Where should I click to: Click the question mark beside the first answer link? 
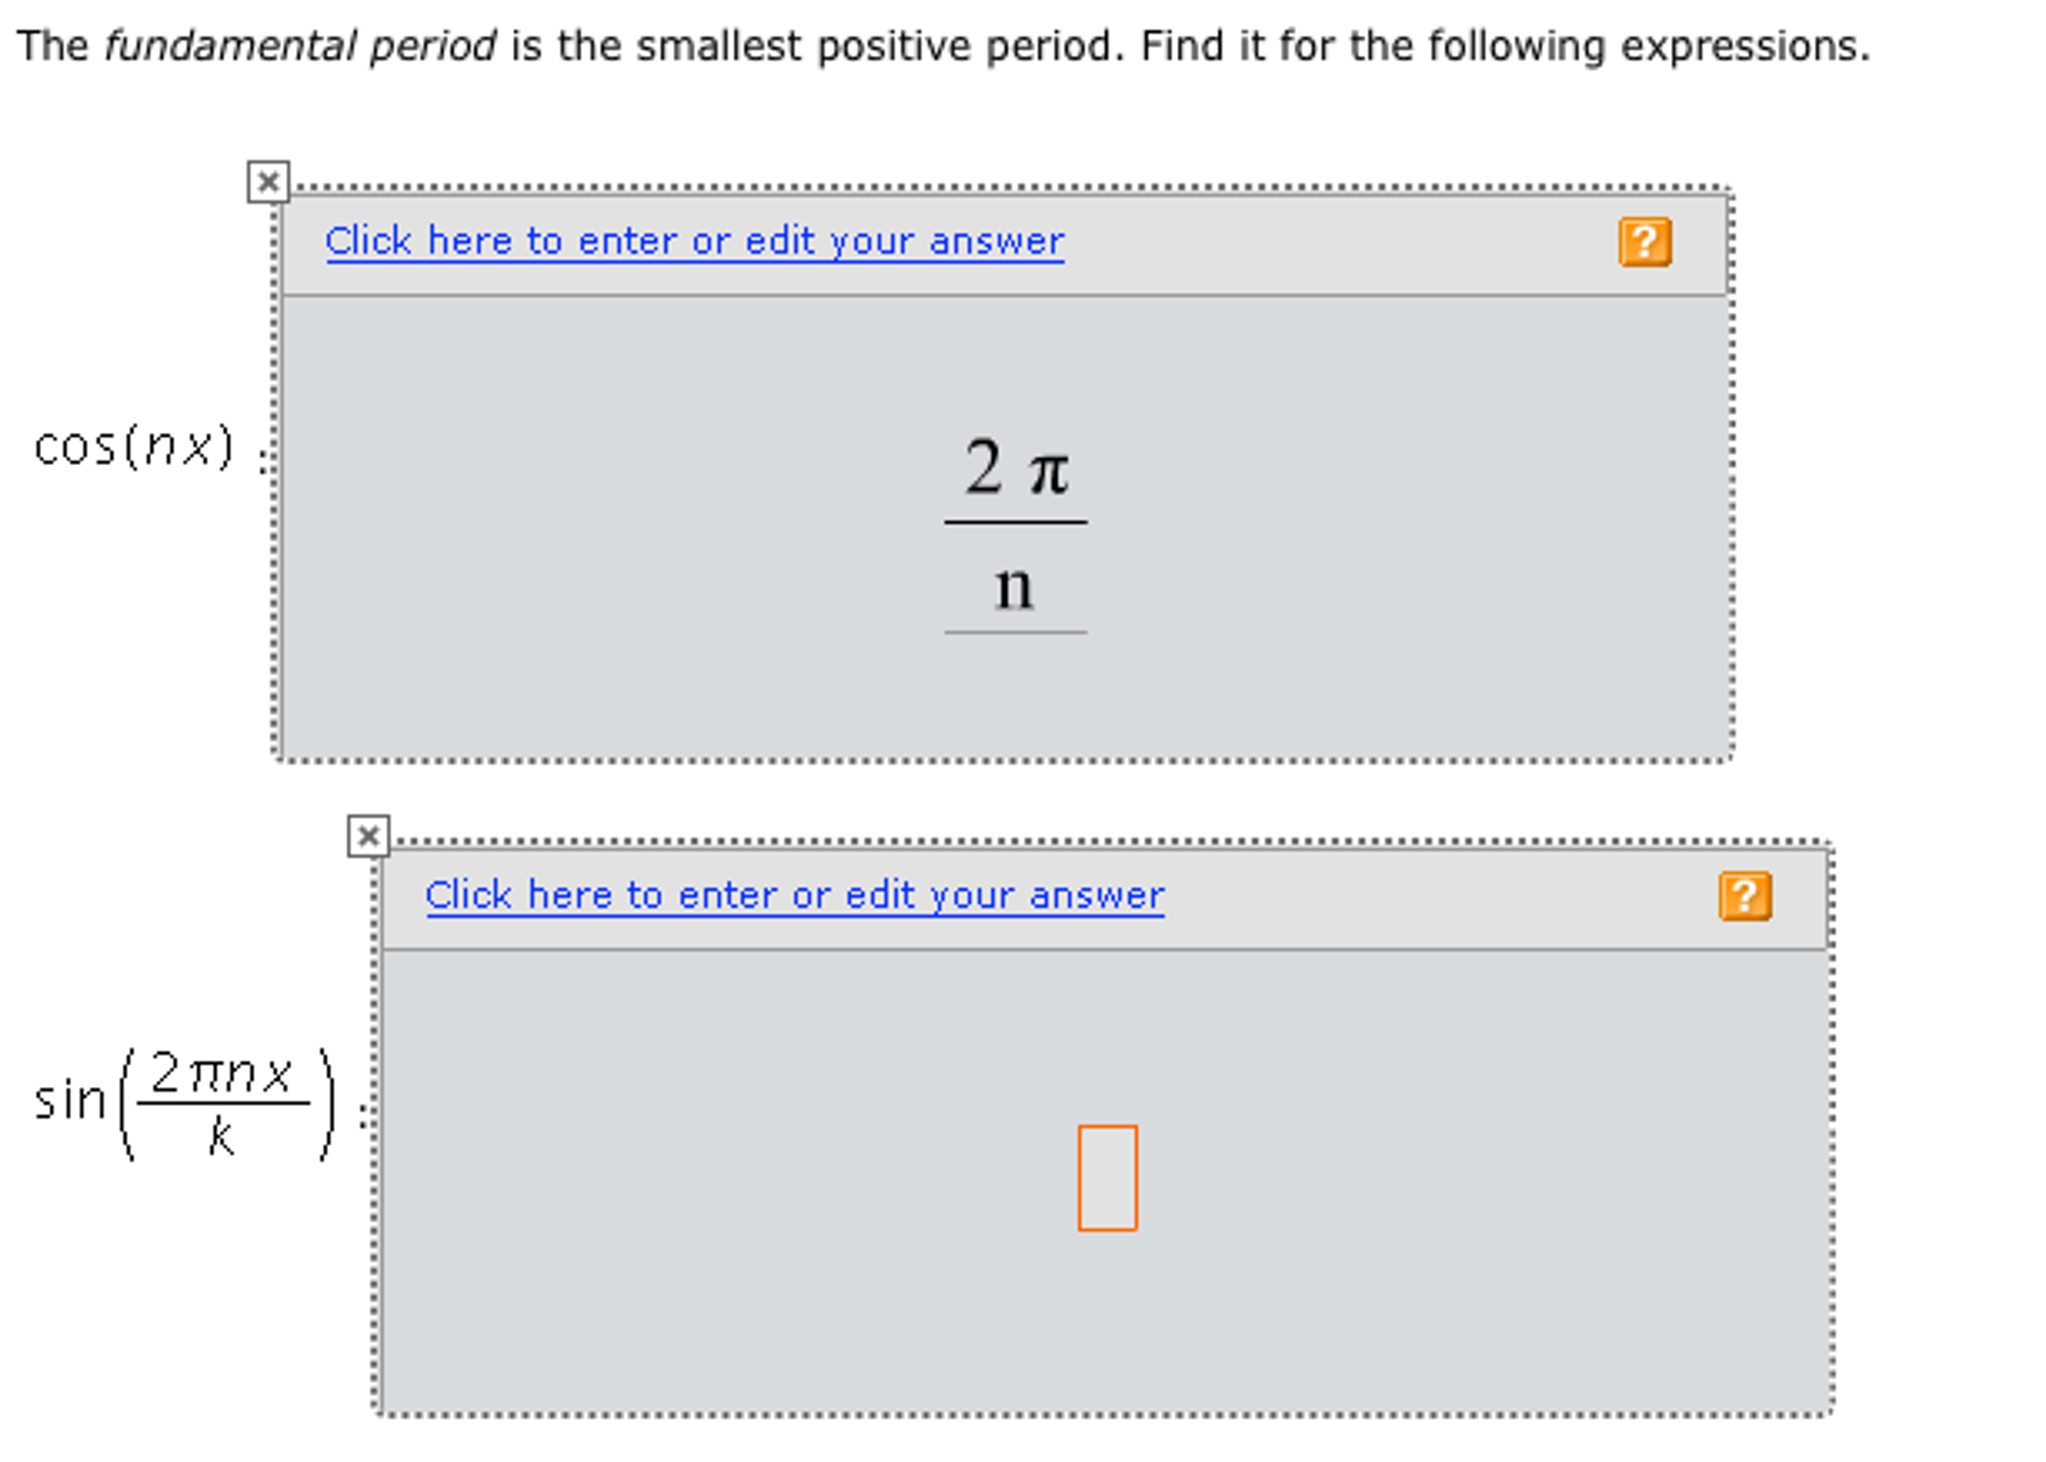pos(1643,241)
